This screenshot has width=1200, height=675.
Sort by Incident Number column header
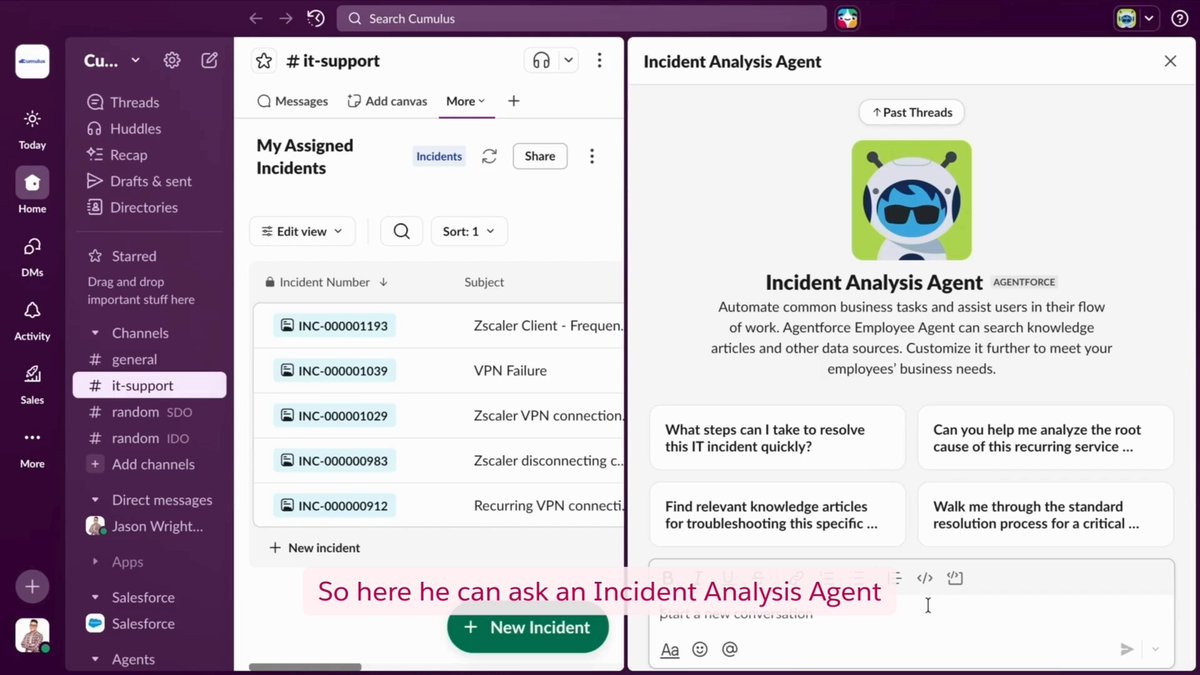coord(326,282)
